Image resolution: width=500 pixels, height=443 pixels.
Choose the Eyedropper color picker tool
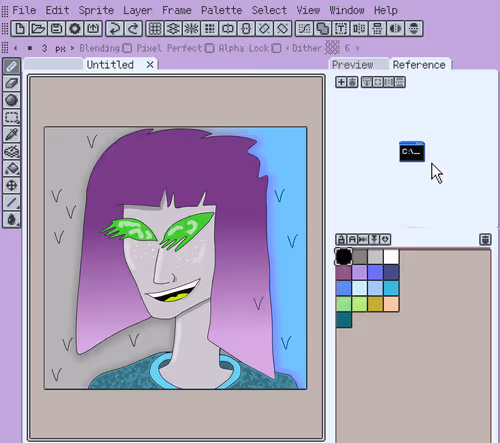click(12, 134)
